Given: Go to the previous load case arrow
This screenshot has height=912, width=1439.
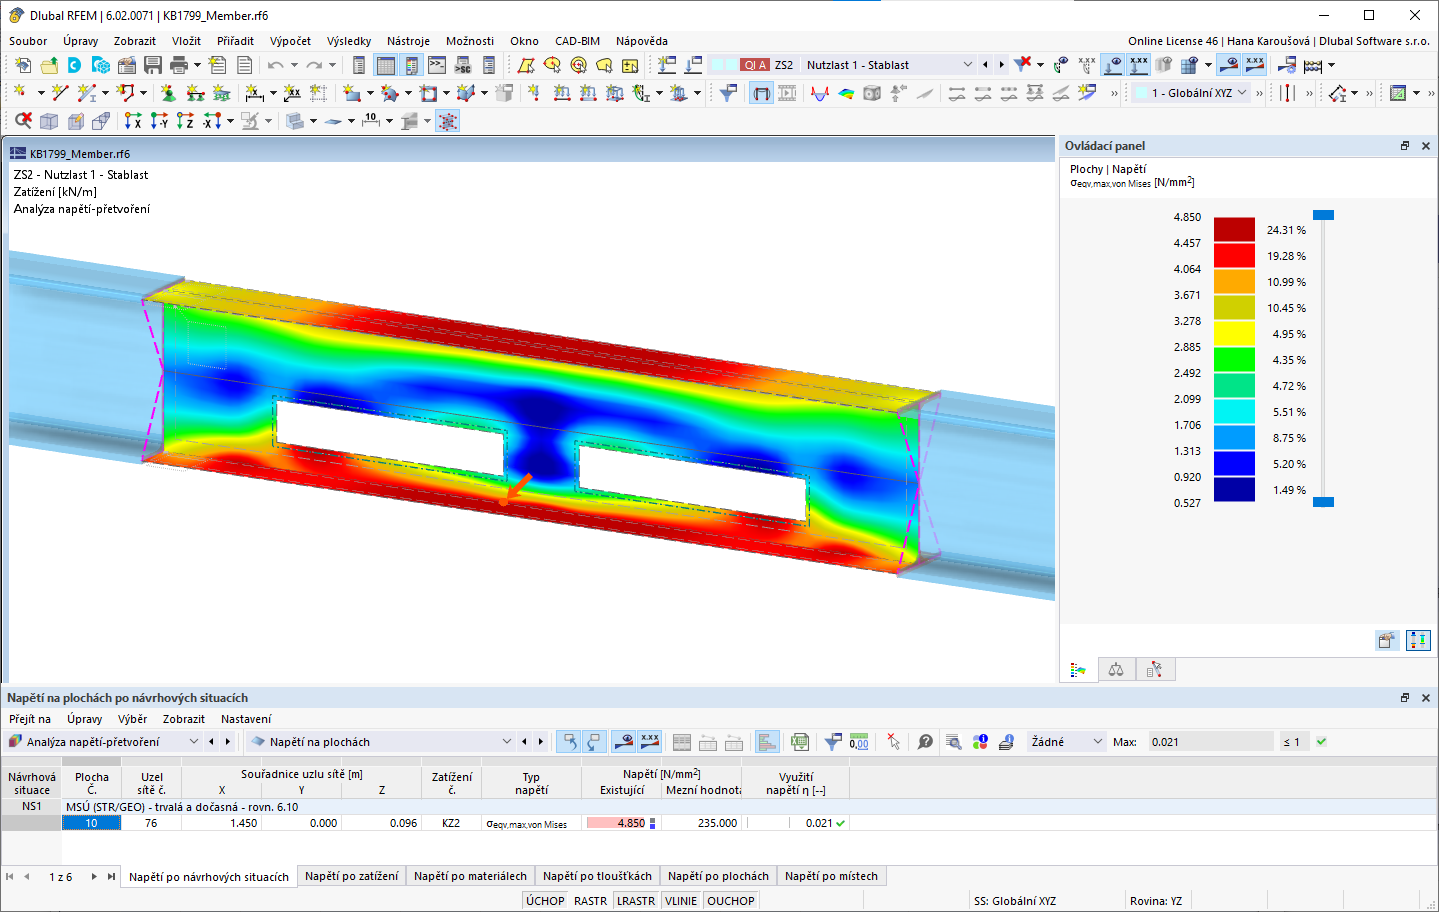Looking at the screenshot, I should [985, 65].
